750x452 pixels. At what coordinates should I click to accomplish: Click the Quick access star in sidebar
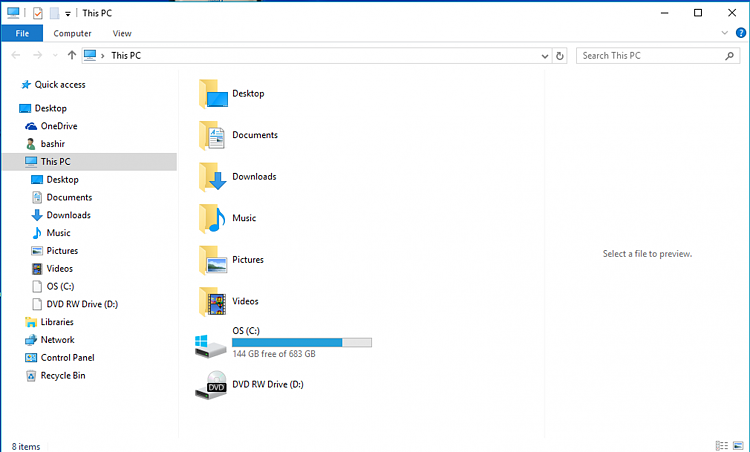pyautogui.click(x=26, y=85)
